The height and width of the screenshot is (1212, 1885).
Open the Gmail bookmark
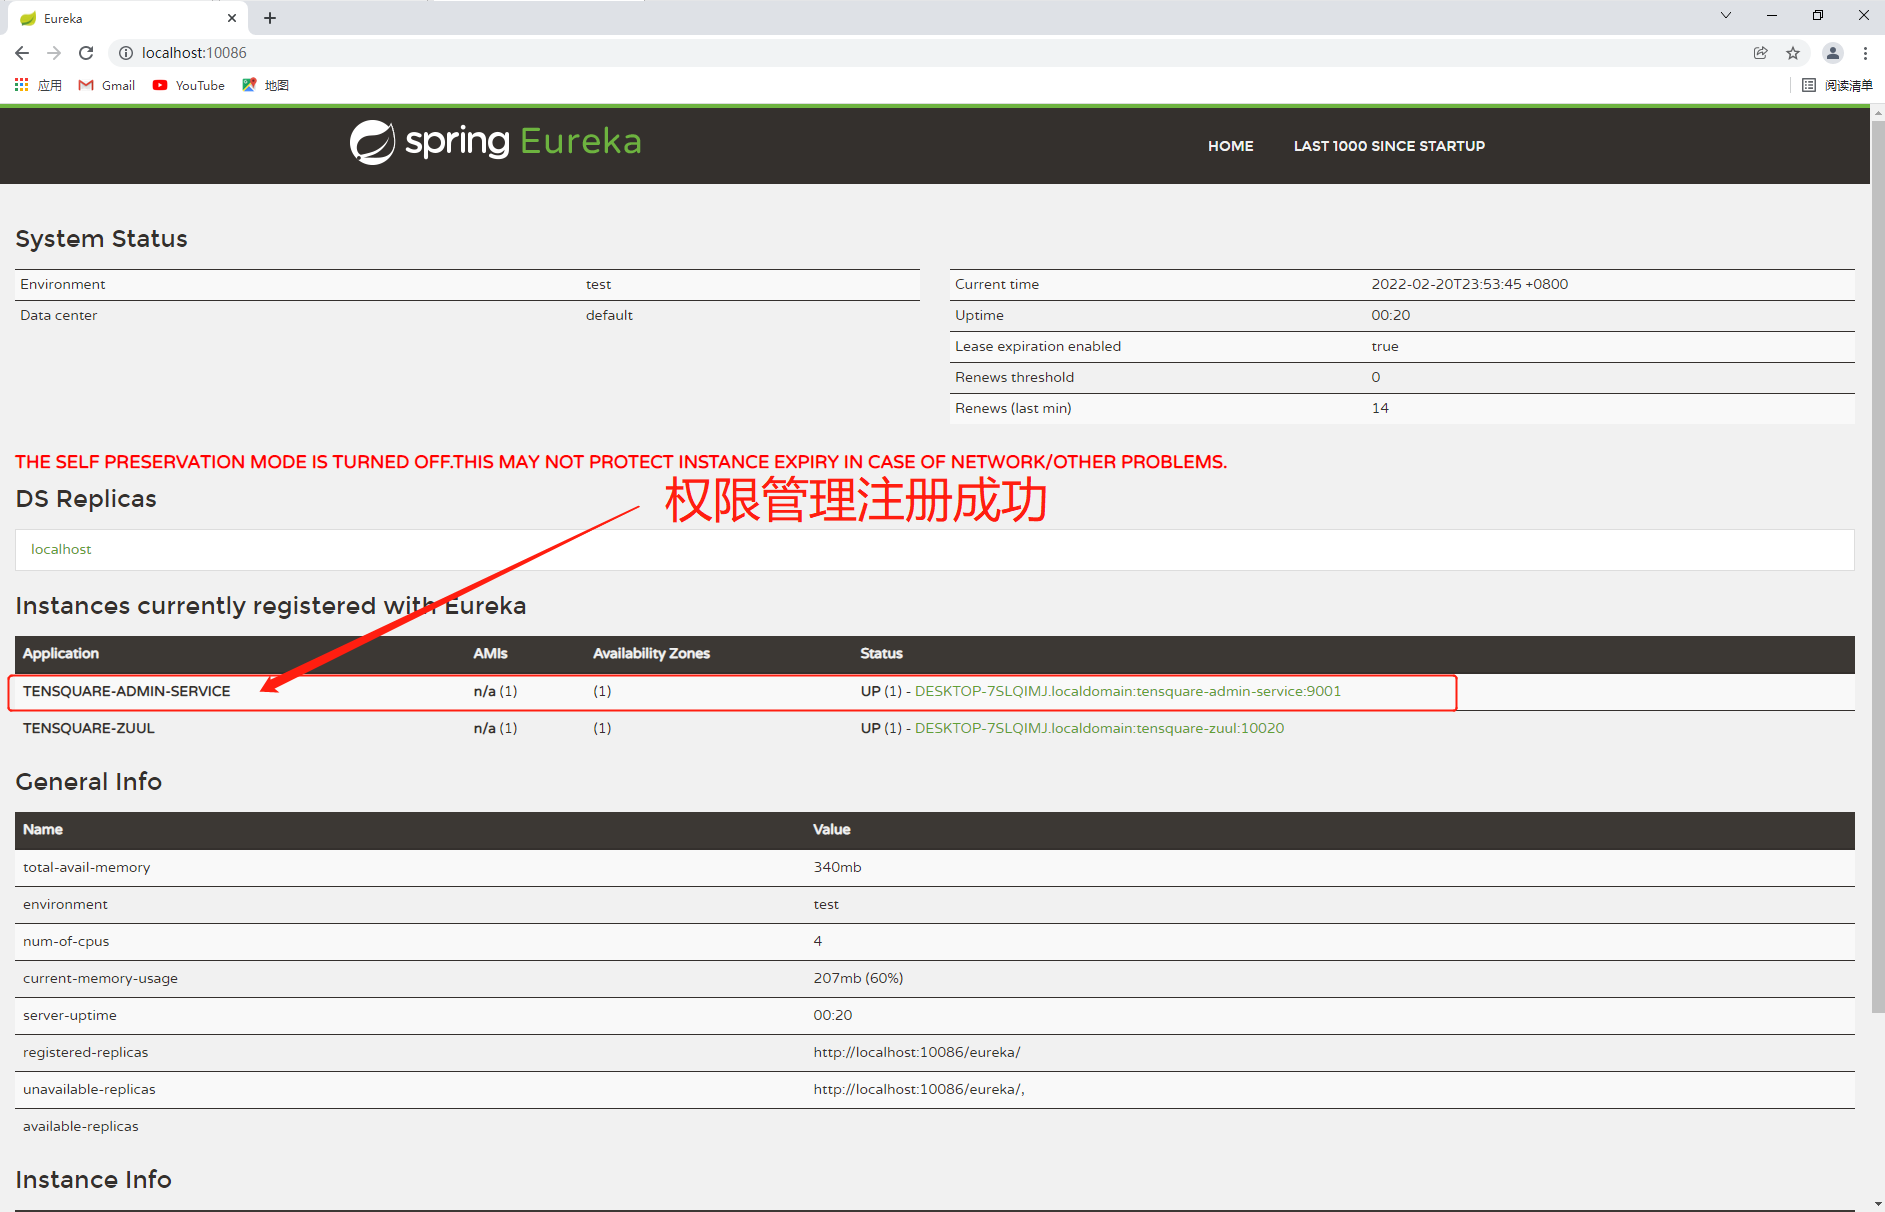click(x=107, y=85)
